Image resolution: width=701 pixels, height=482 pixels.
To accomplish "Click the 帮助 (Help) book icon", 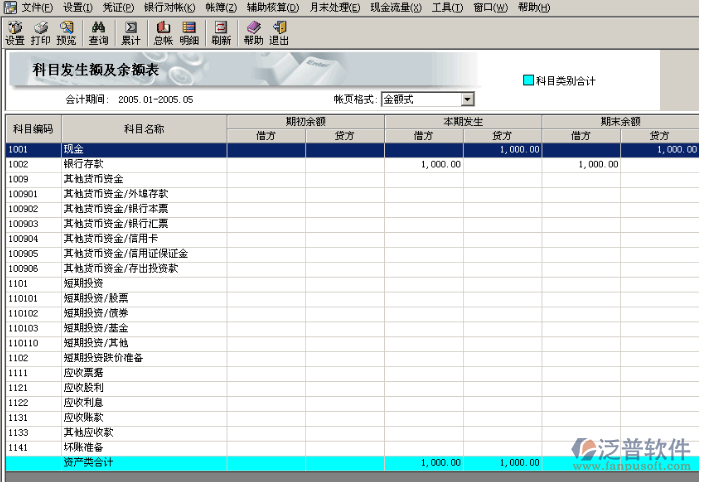I will pos(253,33).
